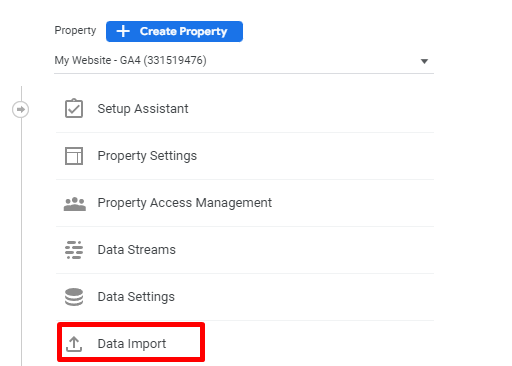Click the Setup Assistant clipboard checkmark icon
This screenshot has height=366, width=512.
click(x=74, y=108)
